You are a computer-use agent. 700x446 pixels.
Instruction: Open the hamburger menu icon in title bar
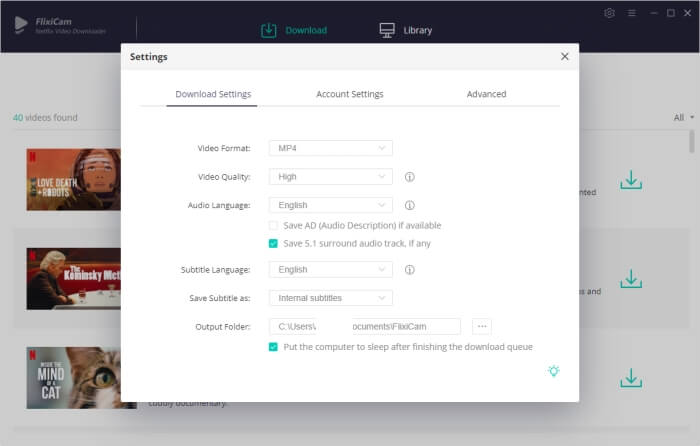pos(631,13)
